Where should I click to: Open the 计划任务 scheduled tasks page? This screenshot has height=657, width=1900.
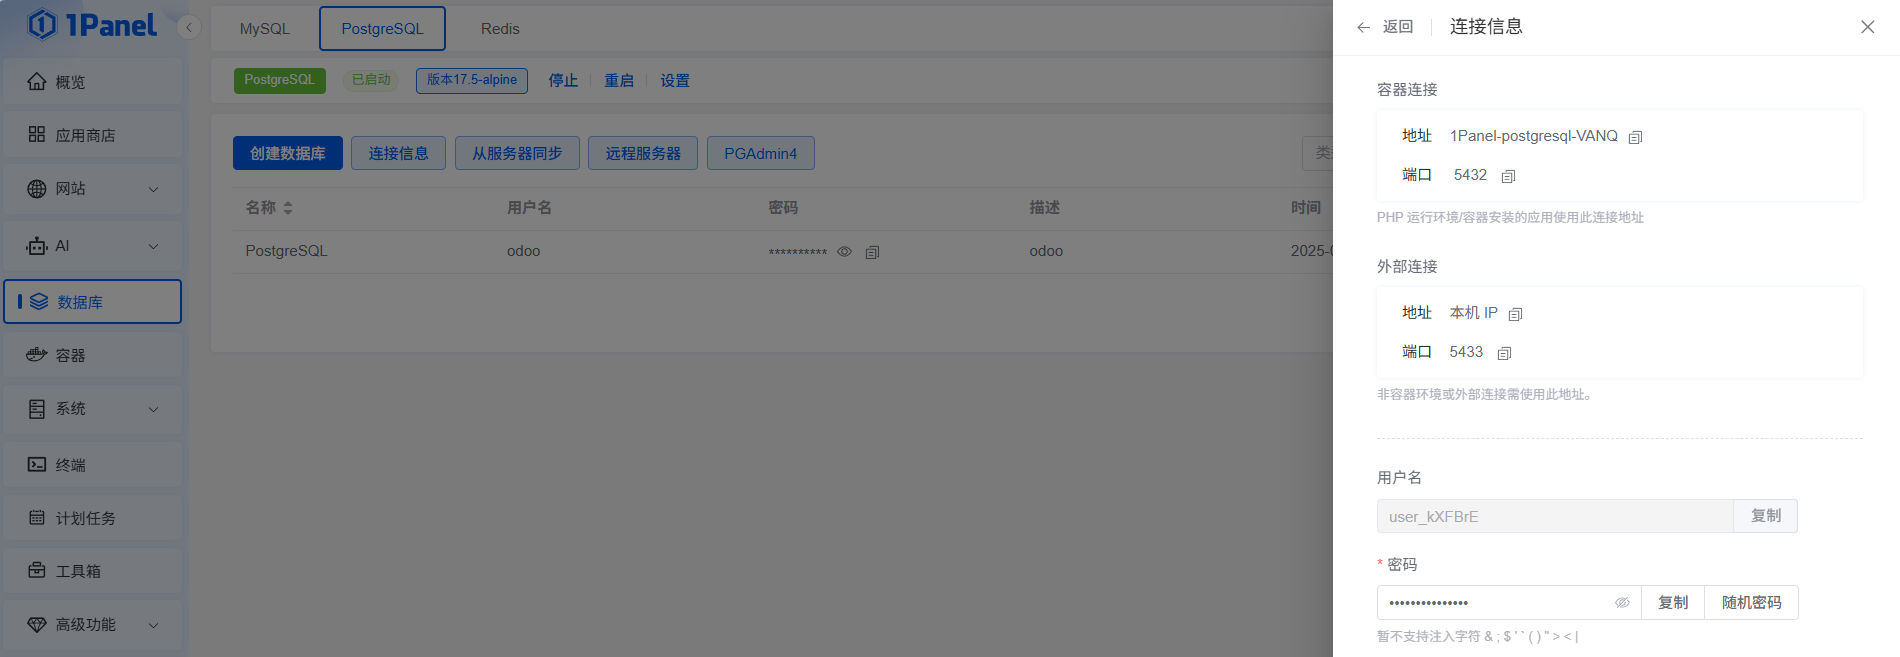pyautogui.click(x=92, y=518)
